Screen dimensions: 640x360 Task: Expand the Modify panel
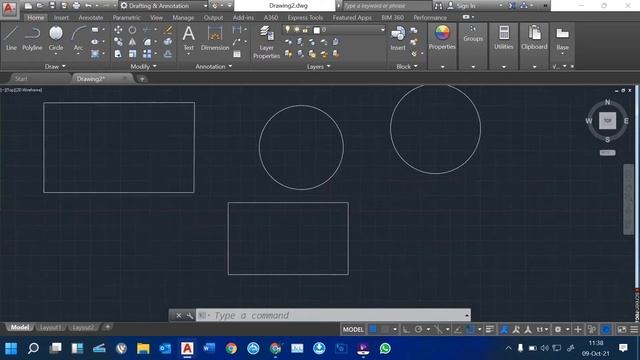pos(143,66)
